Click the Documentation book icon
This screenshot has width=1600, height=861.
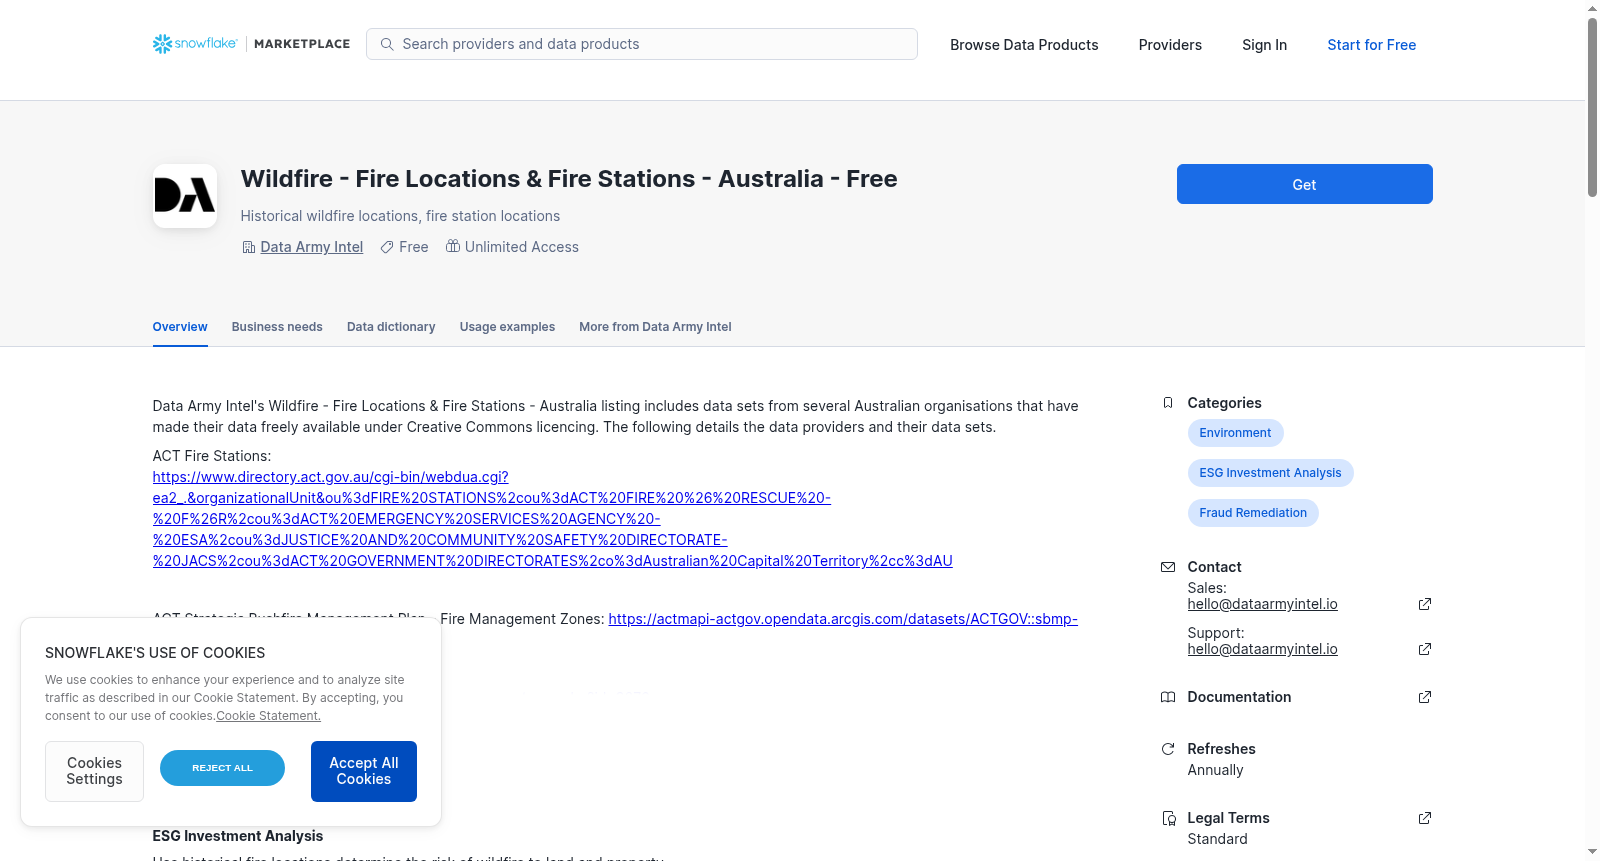point(1168,697)
